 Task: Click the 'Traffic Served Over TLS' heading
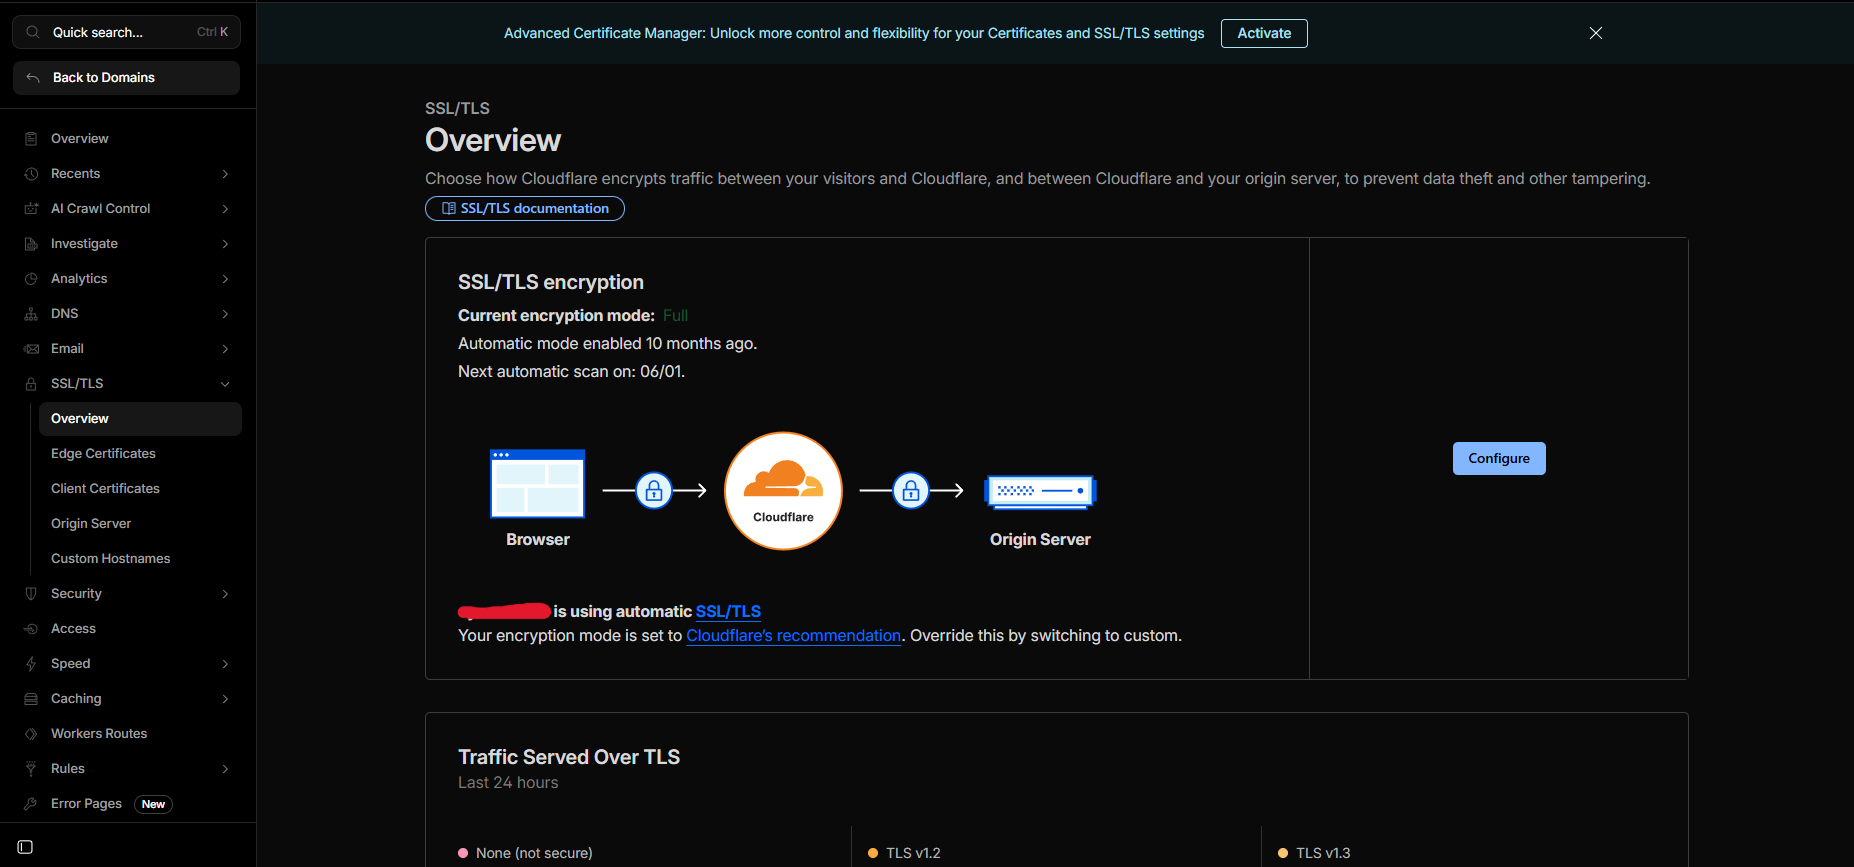click(x=569, y=757)
